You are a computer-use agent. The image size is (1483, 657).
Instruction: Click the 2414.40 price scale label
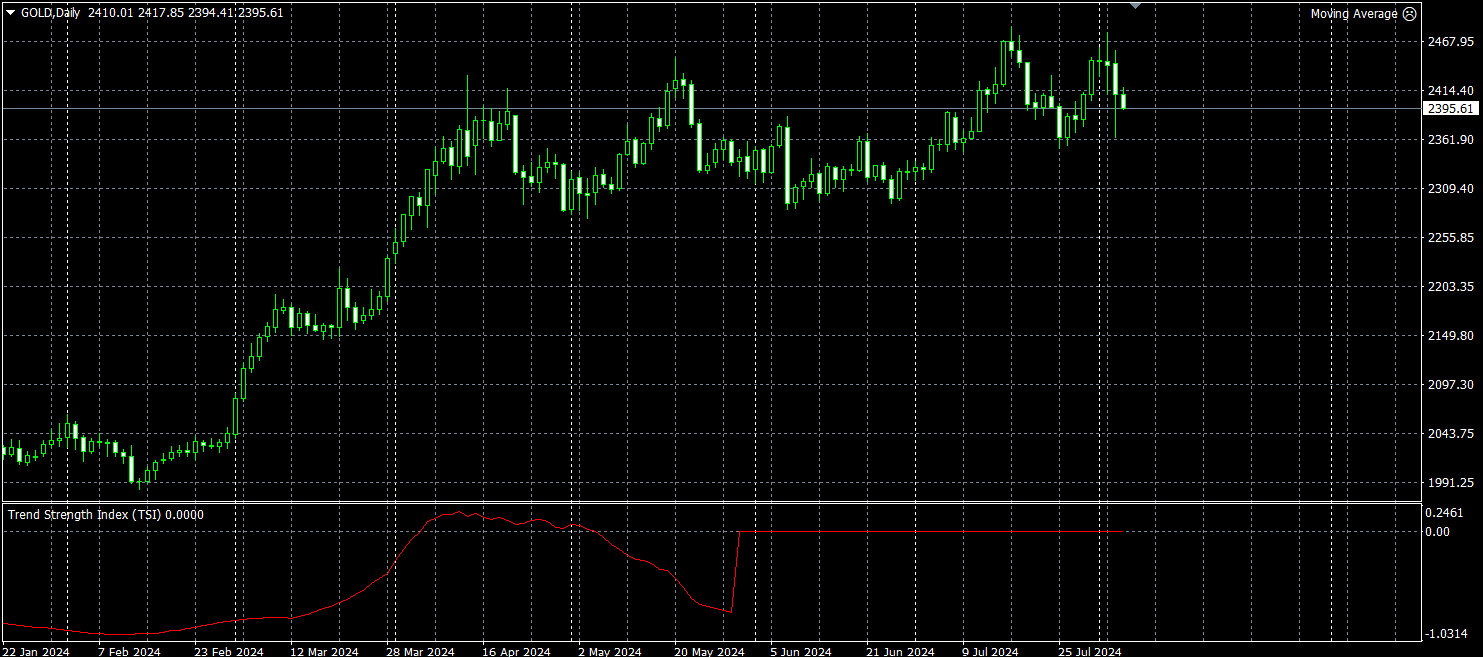(x=1451, y=91)
